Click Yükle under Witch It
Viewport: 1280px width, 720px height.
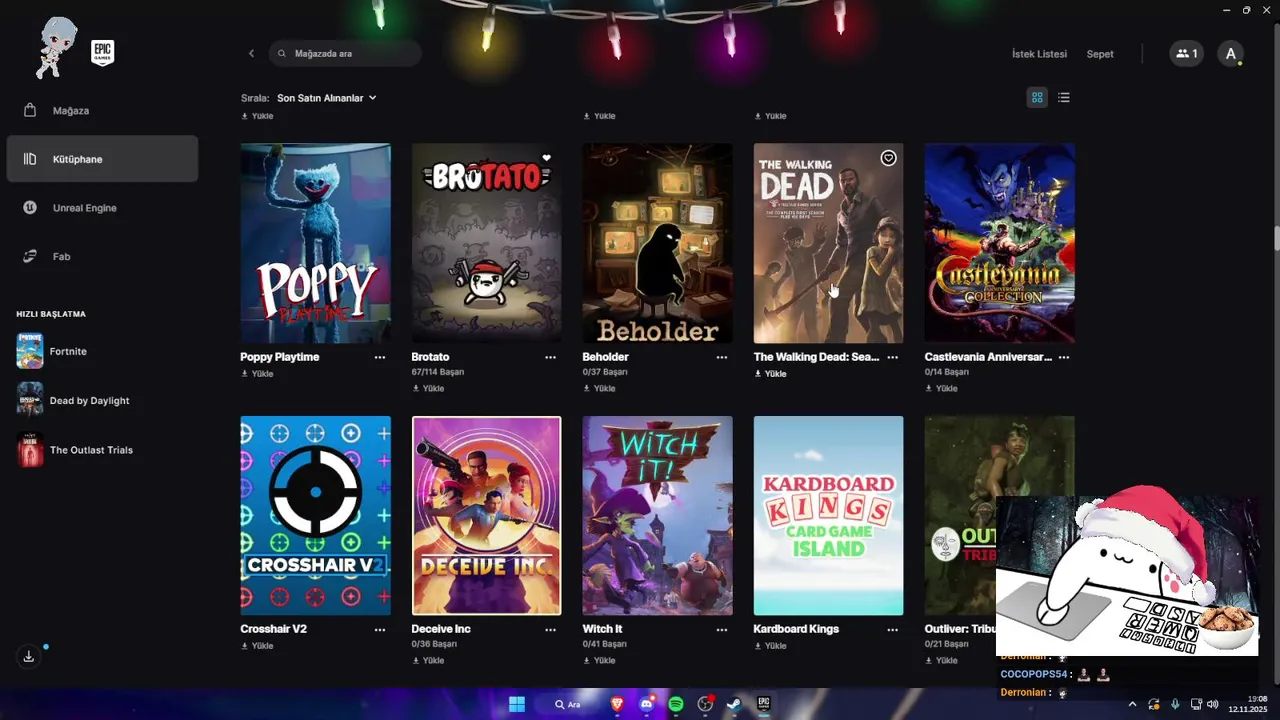tap(599, 660)
